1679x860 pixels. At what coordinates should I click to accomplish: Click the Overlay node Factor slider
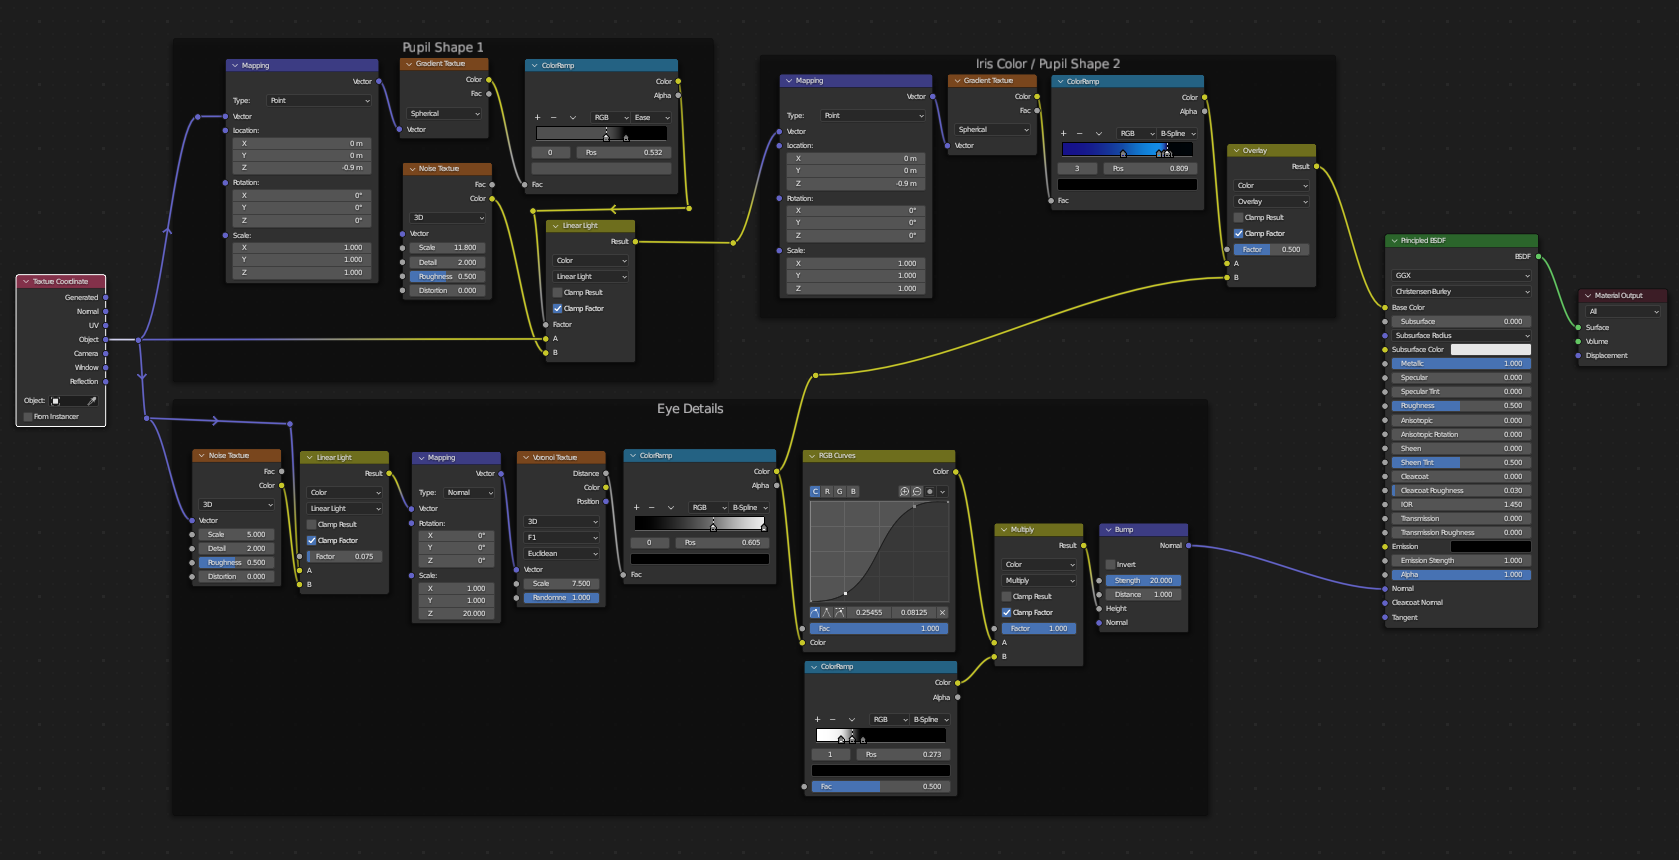[x=1271, y=250]
